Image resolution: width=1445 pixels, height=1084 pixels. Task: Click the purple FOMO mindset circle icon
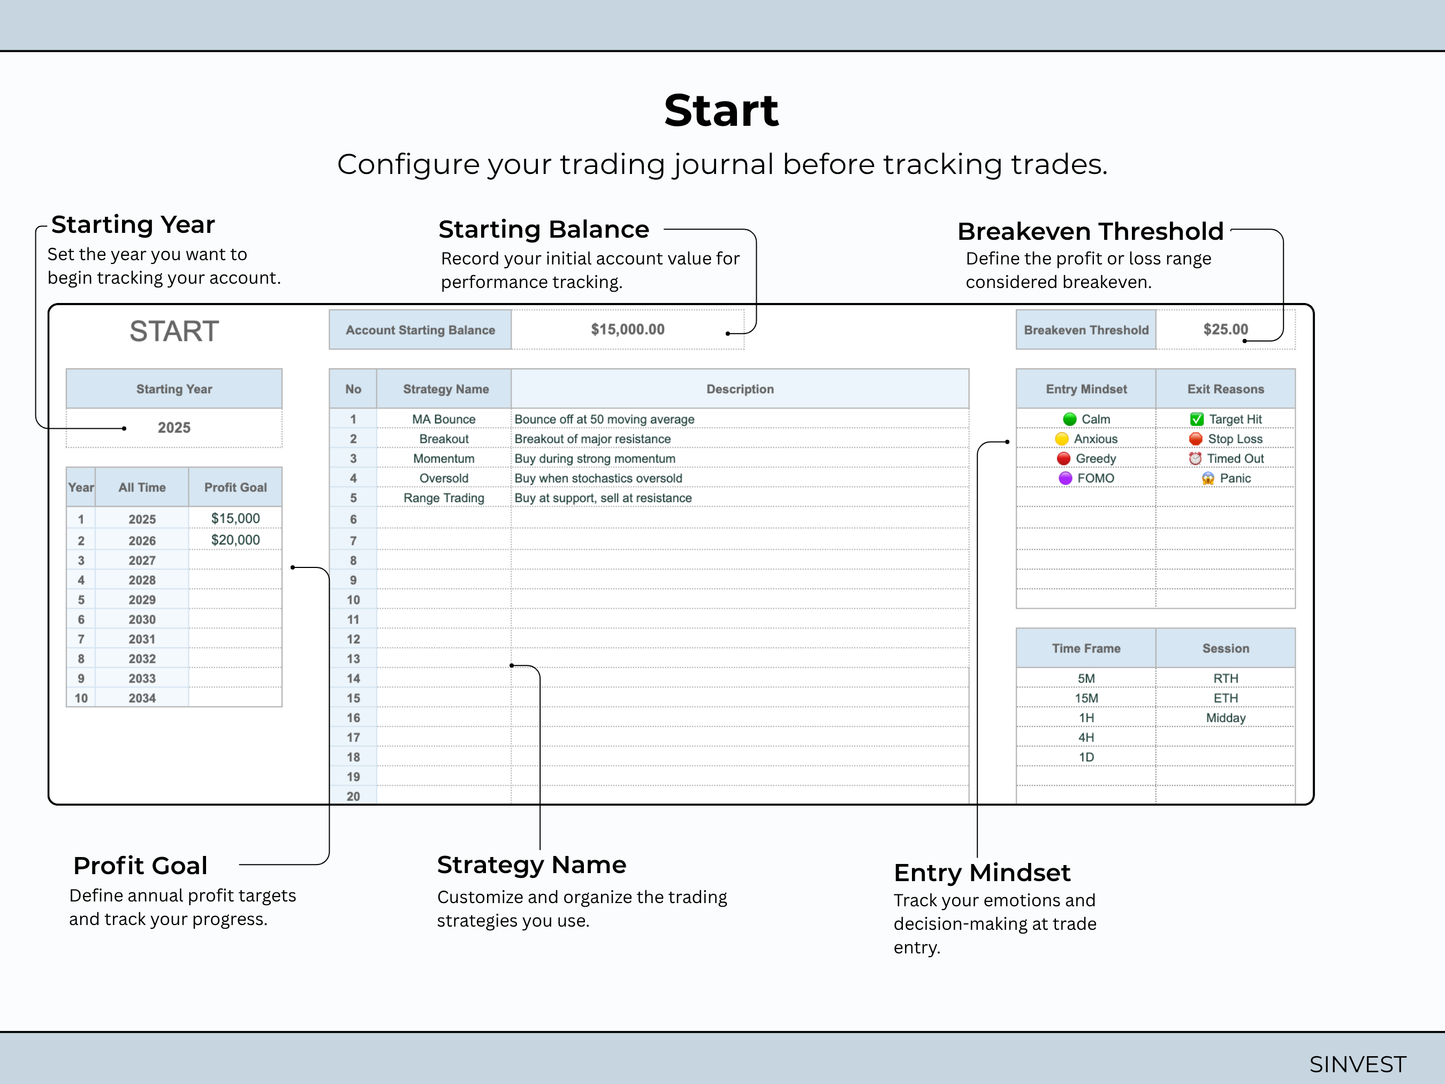tap(1066, 478)
